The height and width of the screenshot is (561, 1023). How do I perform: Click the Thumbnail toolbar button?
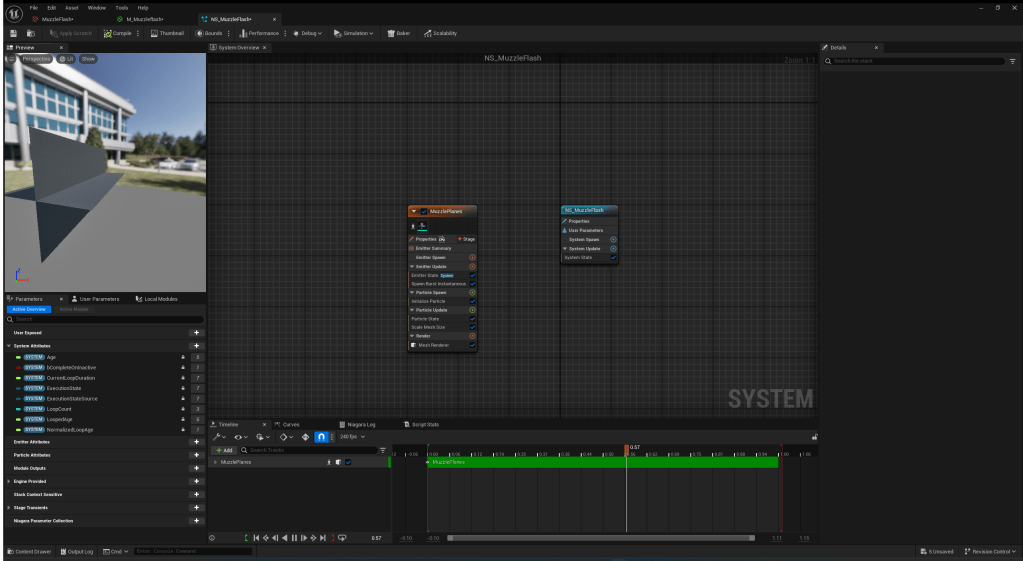click(168, 33)
